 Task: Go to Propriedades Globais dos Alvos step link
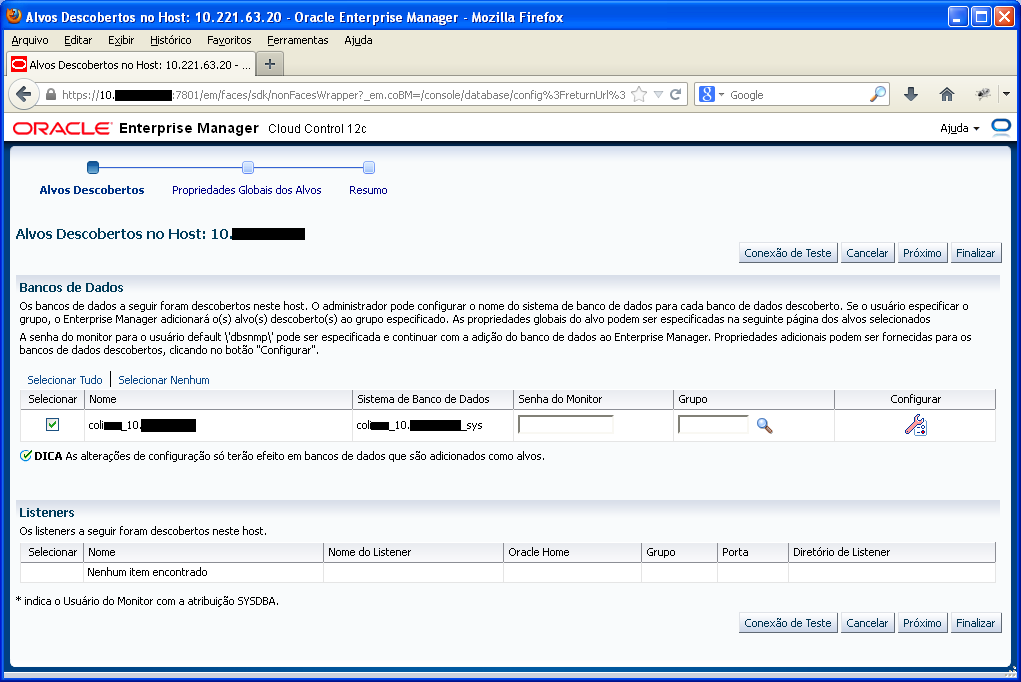pyautogui.click(x=247, y=190)
